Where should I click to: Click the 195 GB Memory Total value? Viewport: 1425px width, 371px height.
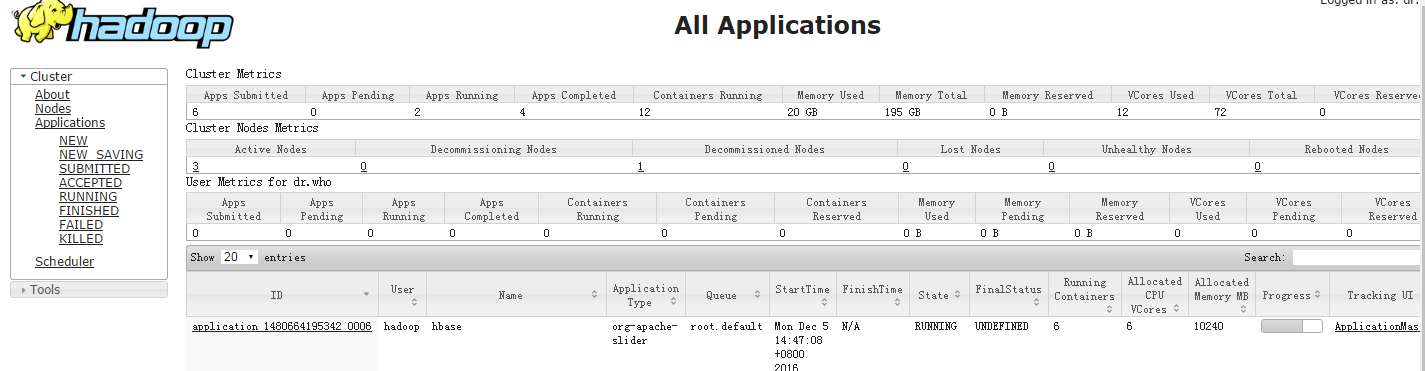[x=902, y=112]
